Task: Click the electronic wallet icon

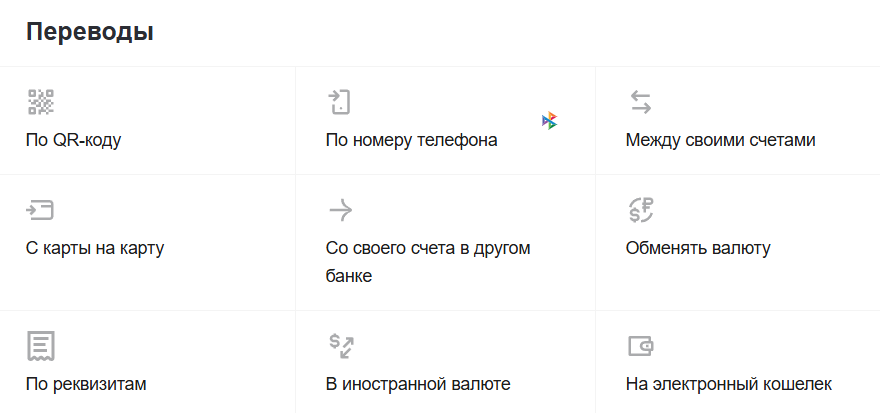Action: point(640,346)
